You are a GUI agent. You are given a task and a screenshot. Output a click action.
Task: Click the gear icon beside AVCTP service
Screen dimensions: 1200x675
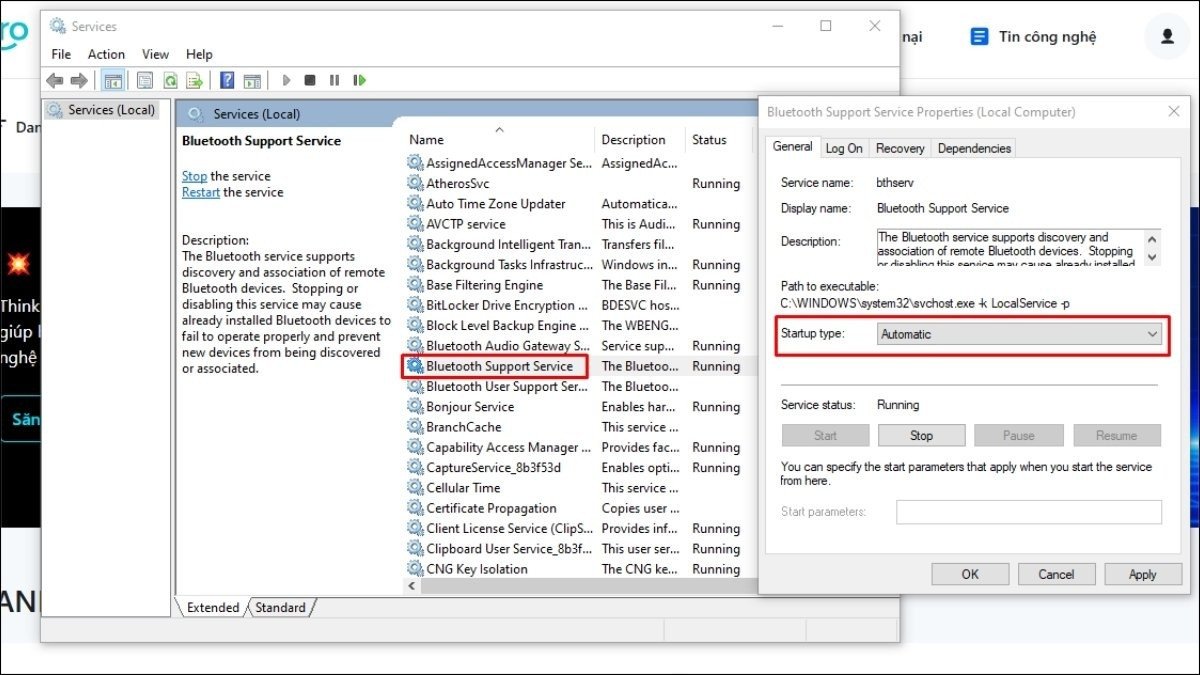tap(415, 224)
